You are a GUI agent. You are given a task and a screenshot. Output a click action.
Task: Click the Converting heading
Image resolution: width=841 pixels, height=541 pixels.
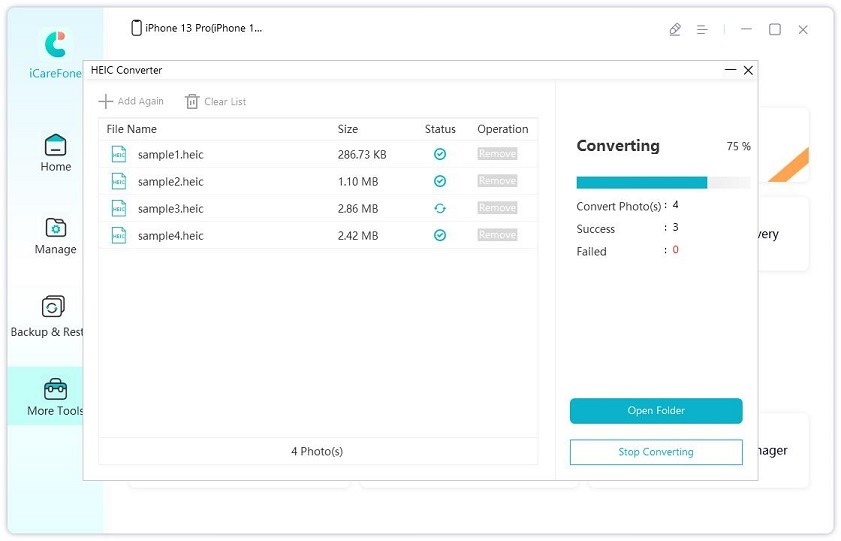coord(618,146)
